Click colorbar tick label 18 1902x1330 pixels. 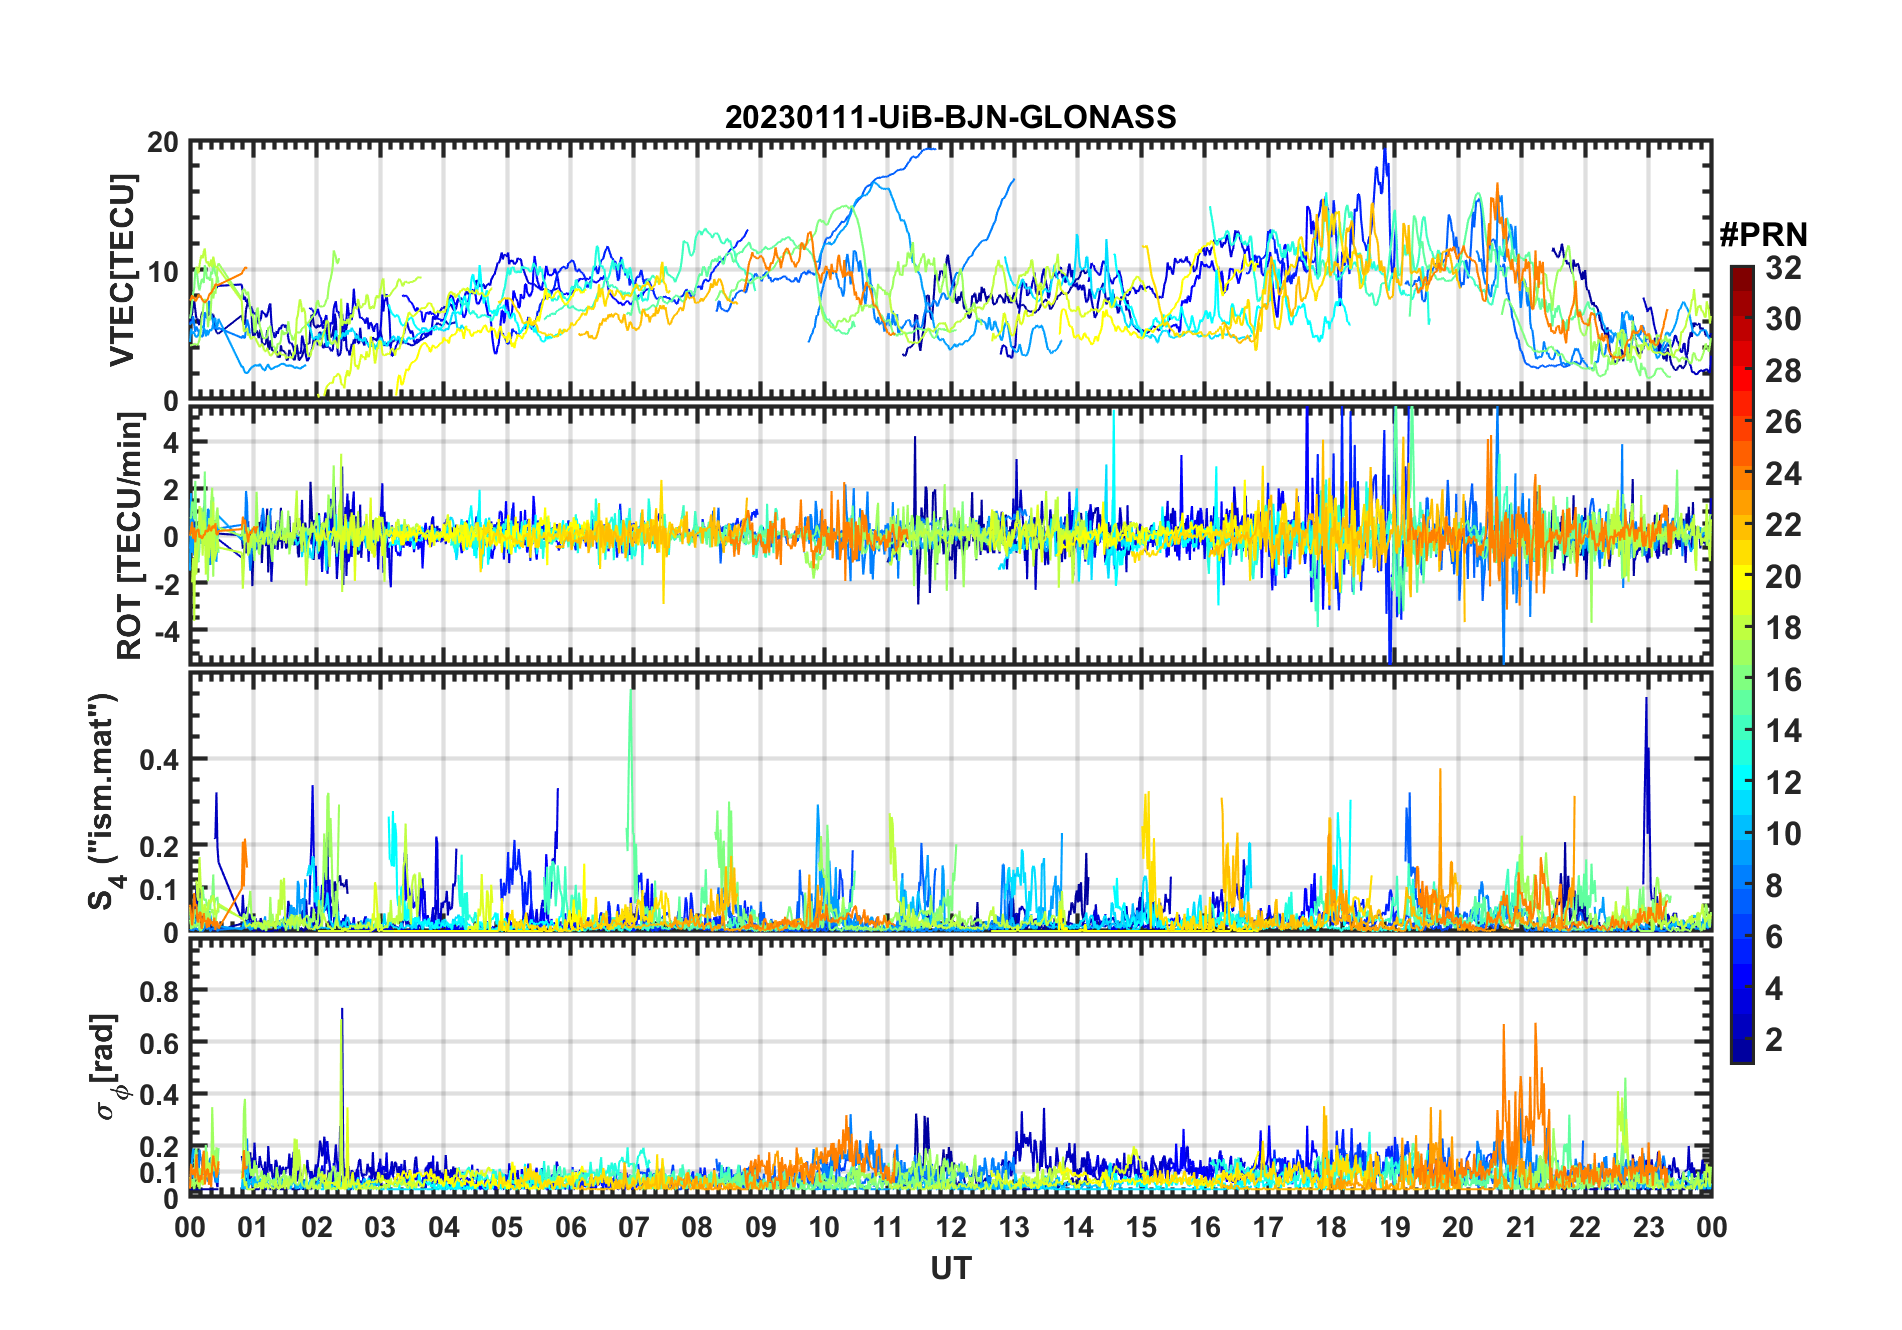1783,628
